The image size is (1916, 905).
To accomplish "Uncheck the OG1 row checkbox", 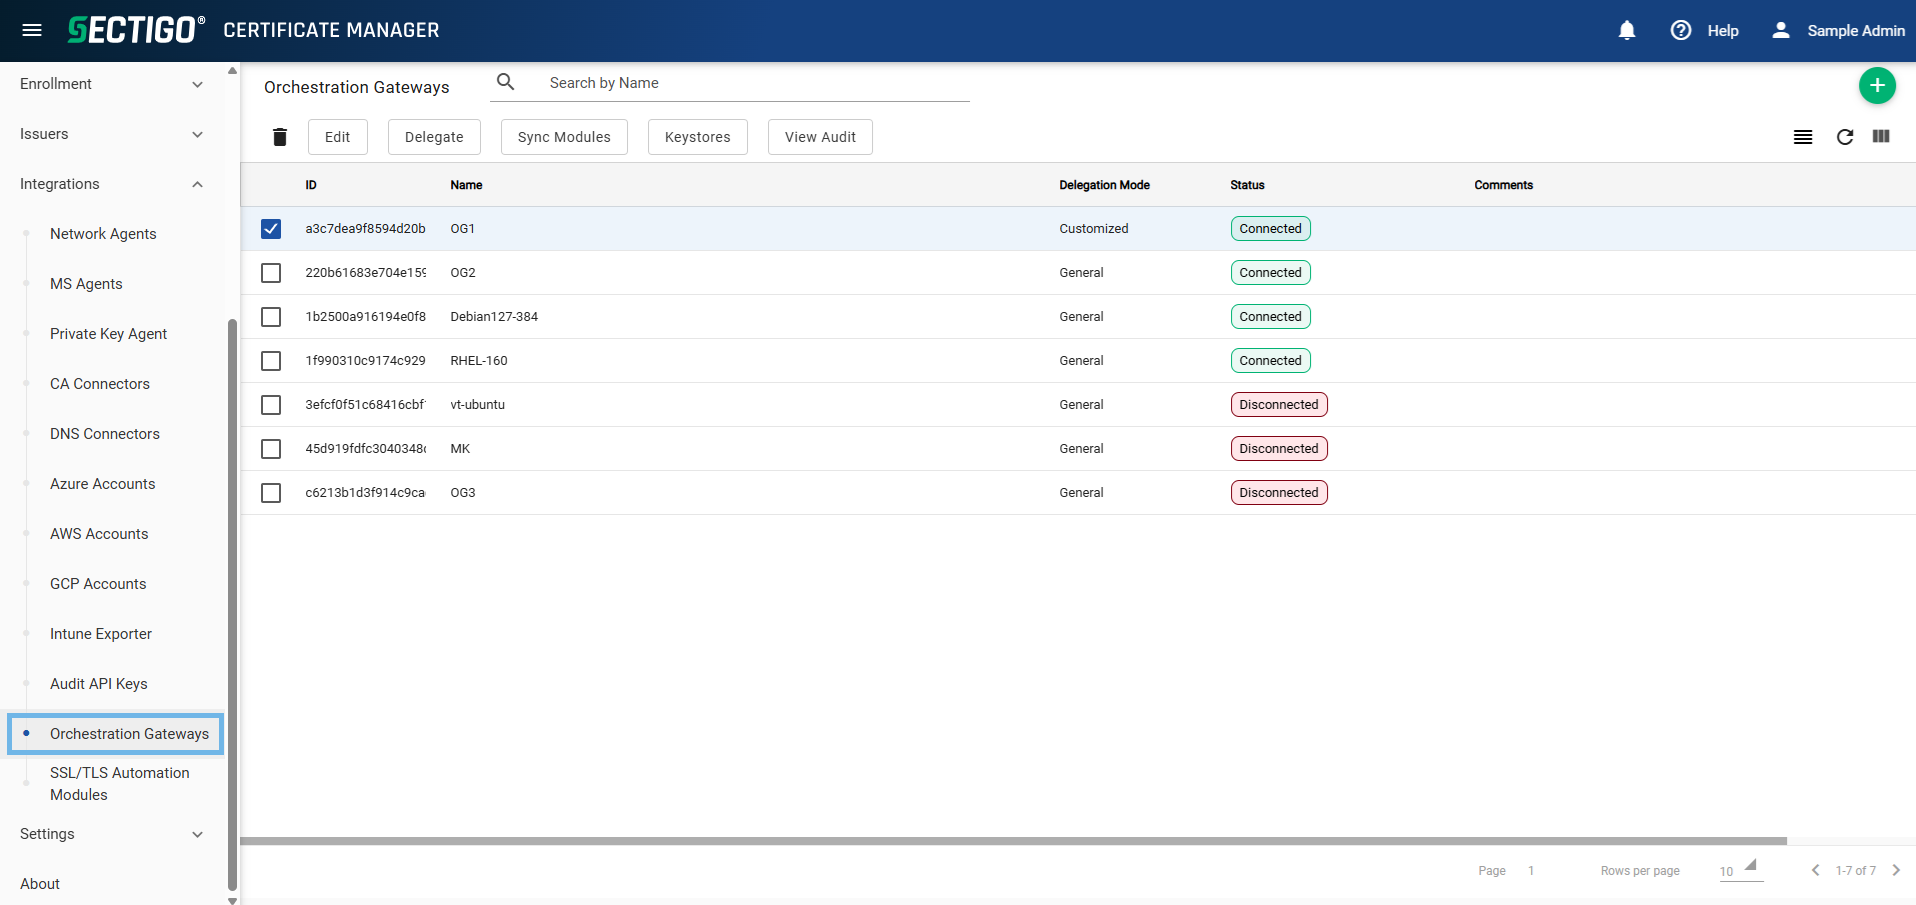I will point(271,229).
